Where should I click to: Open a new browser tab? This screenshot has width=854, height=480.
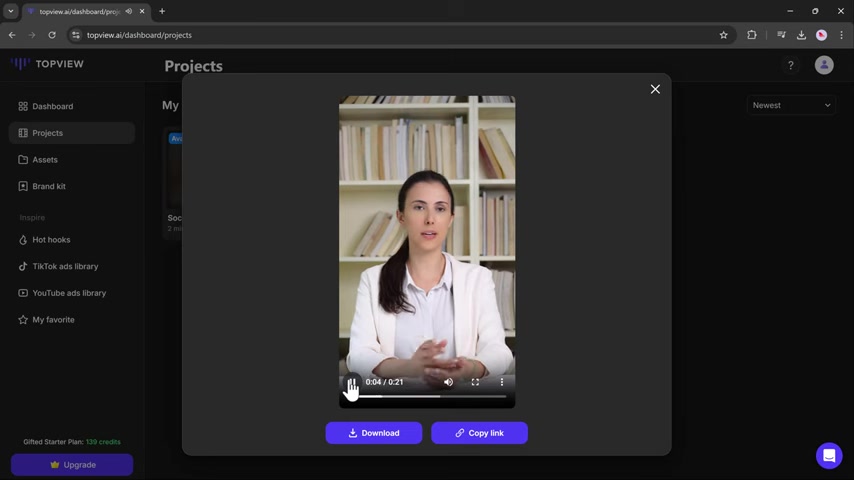point(162,11)
